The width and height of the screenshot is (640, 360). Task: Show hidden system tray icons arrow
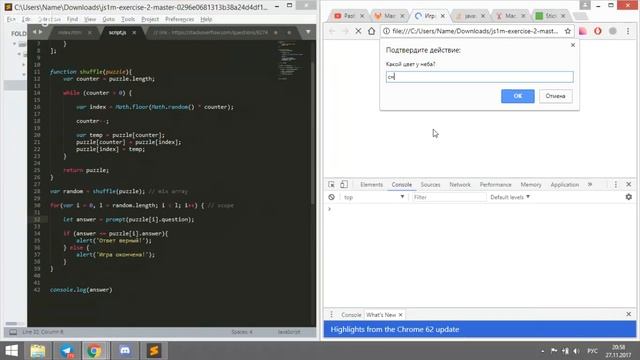pyautogui.click(x=542, y=351)
